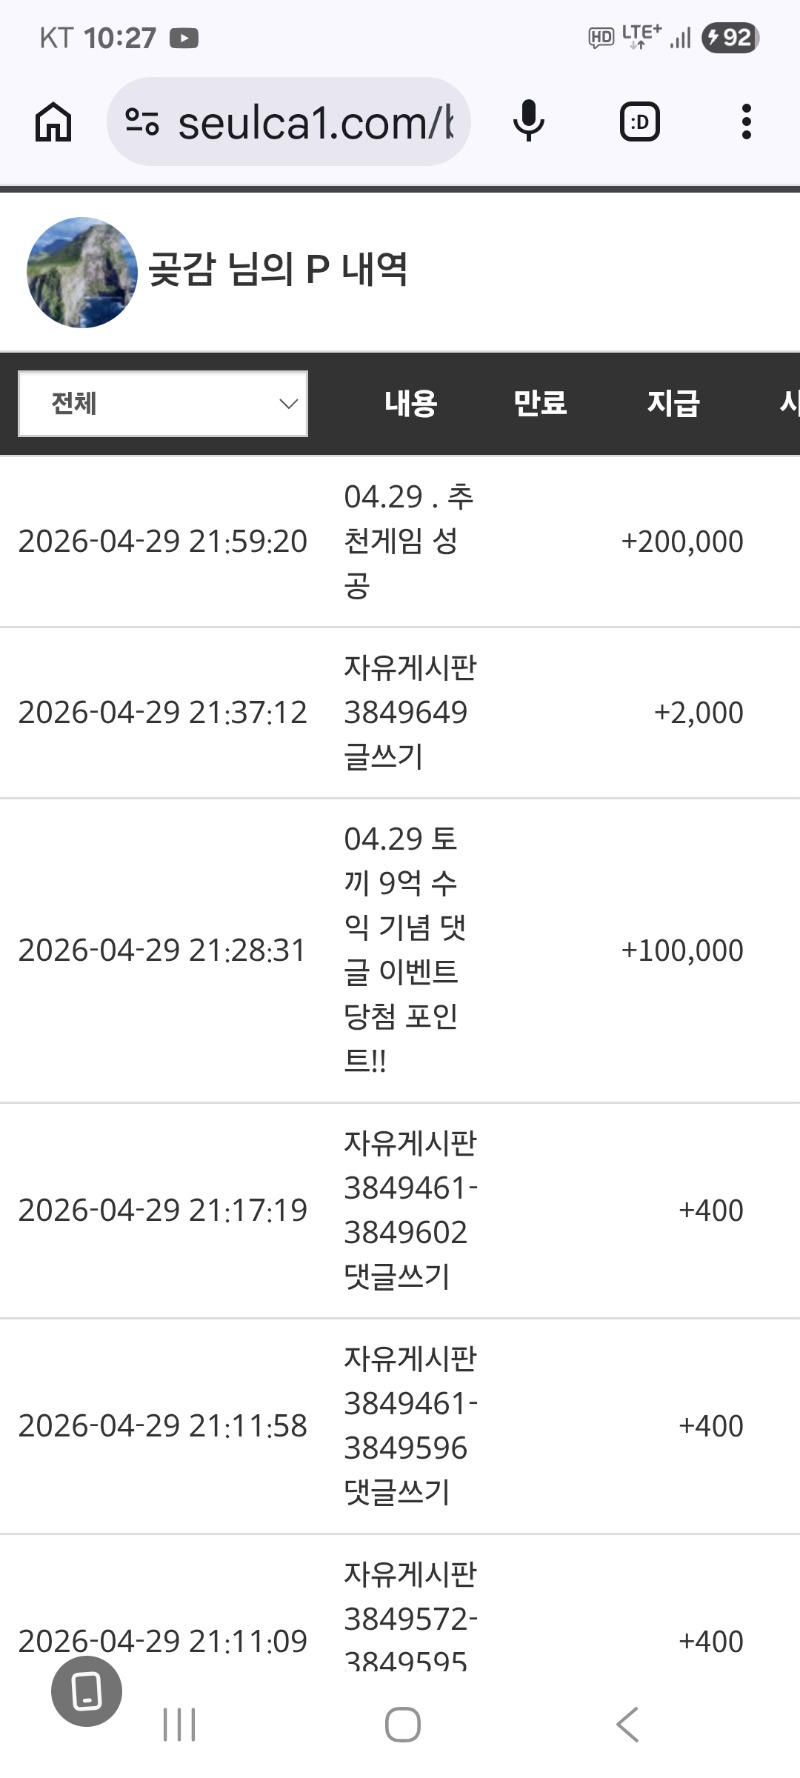Tap the 곶감 profile picture
The height and width of the screenshot is (1778, 800).
(x=82, y=272)
